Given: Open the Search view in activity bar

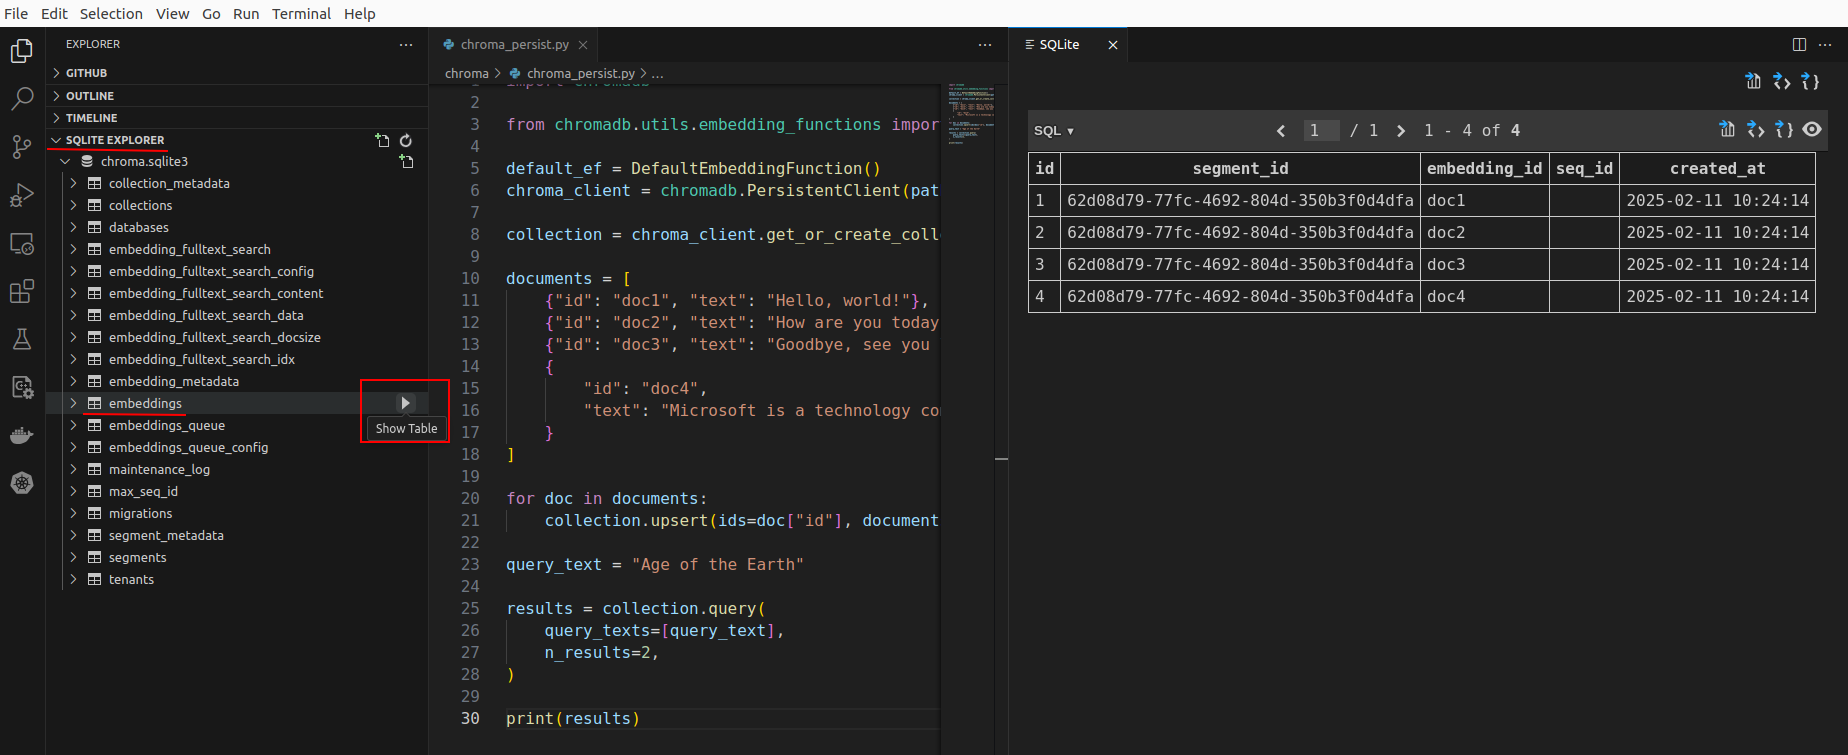Looking at the screenshot, I should [x=22, y=98].
